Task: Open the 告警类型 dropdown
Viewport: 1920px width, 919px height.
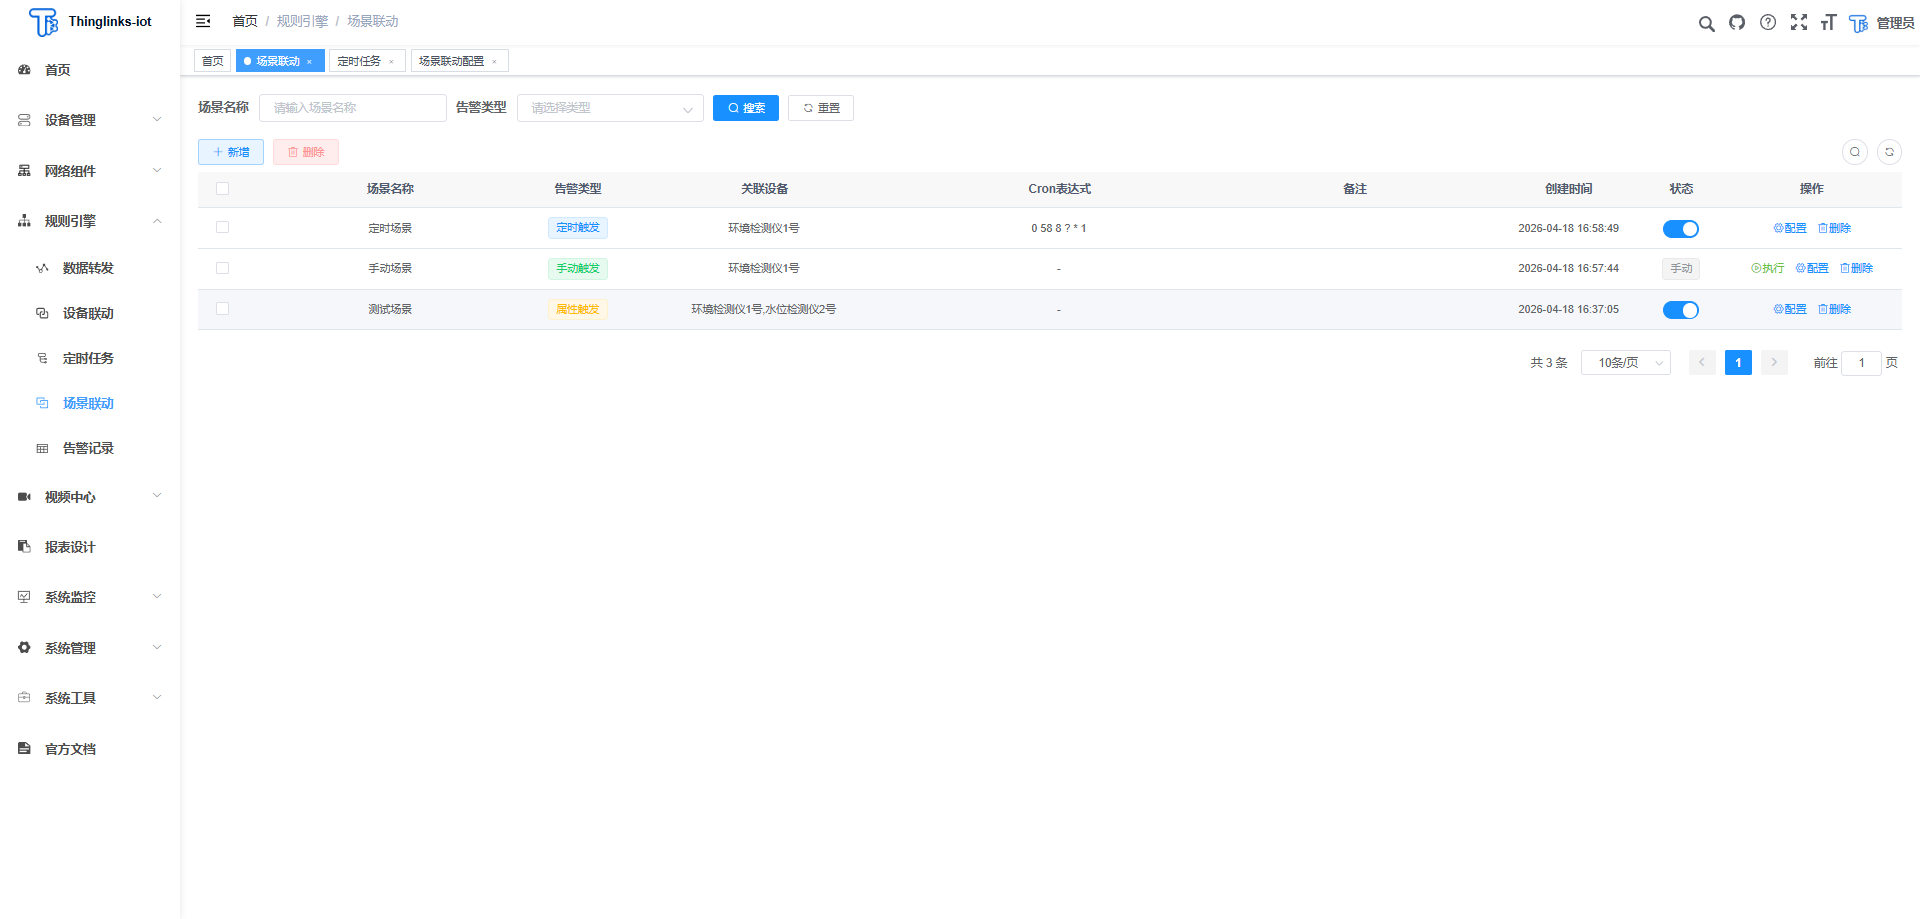Action: [610, 108]
